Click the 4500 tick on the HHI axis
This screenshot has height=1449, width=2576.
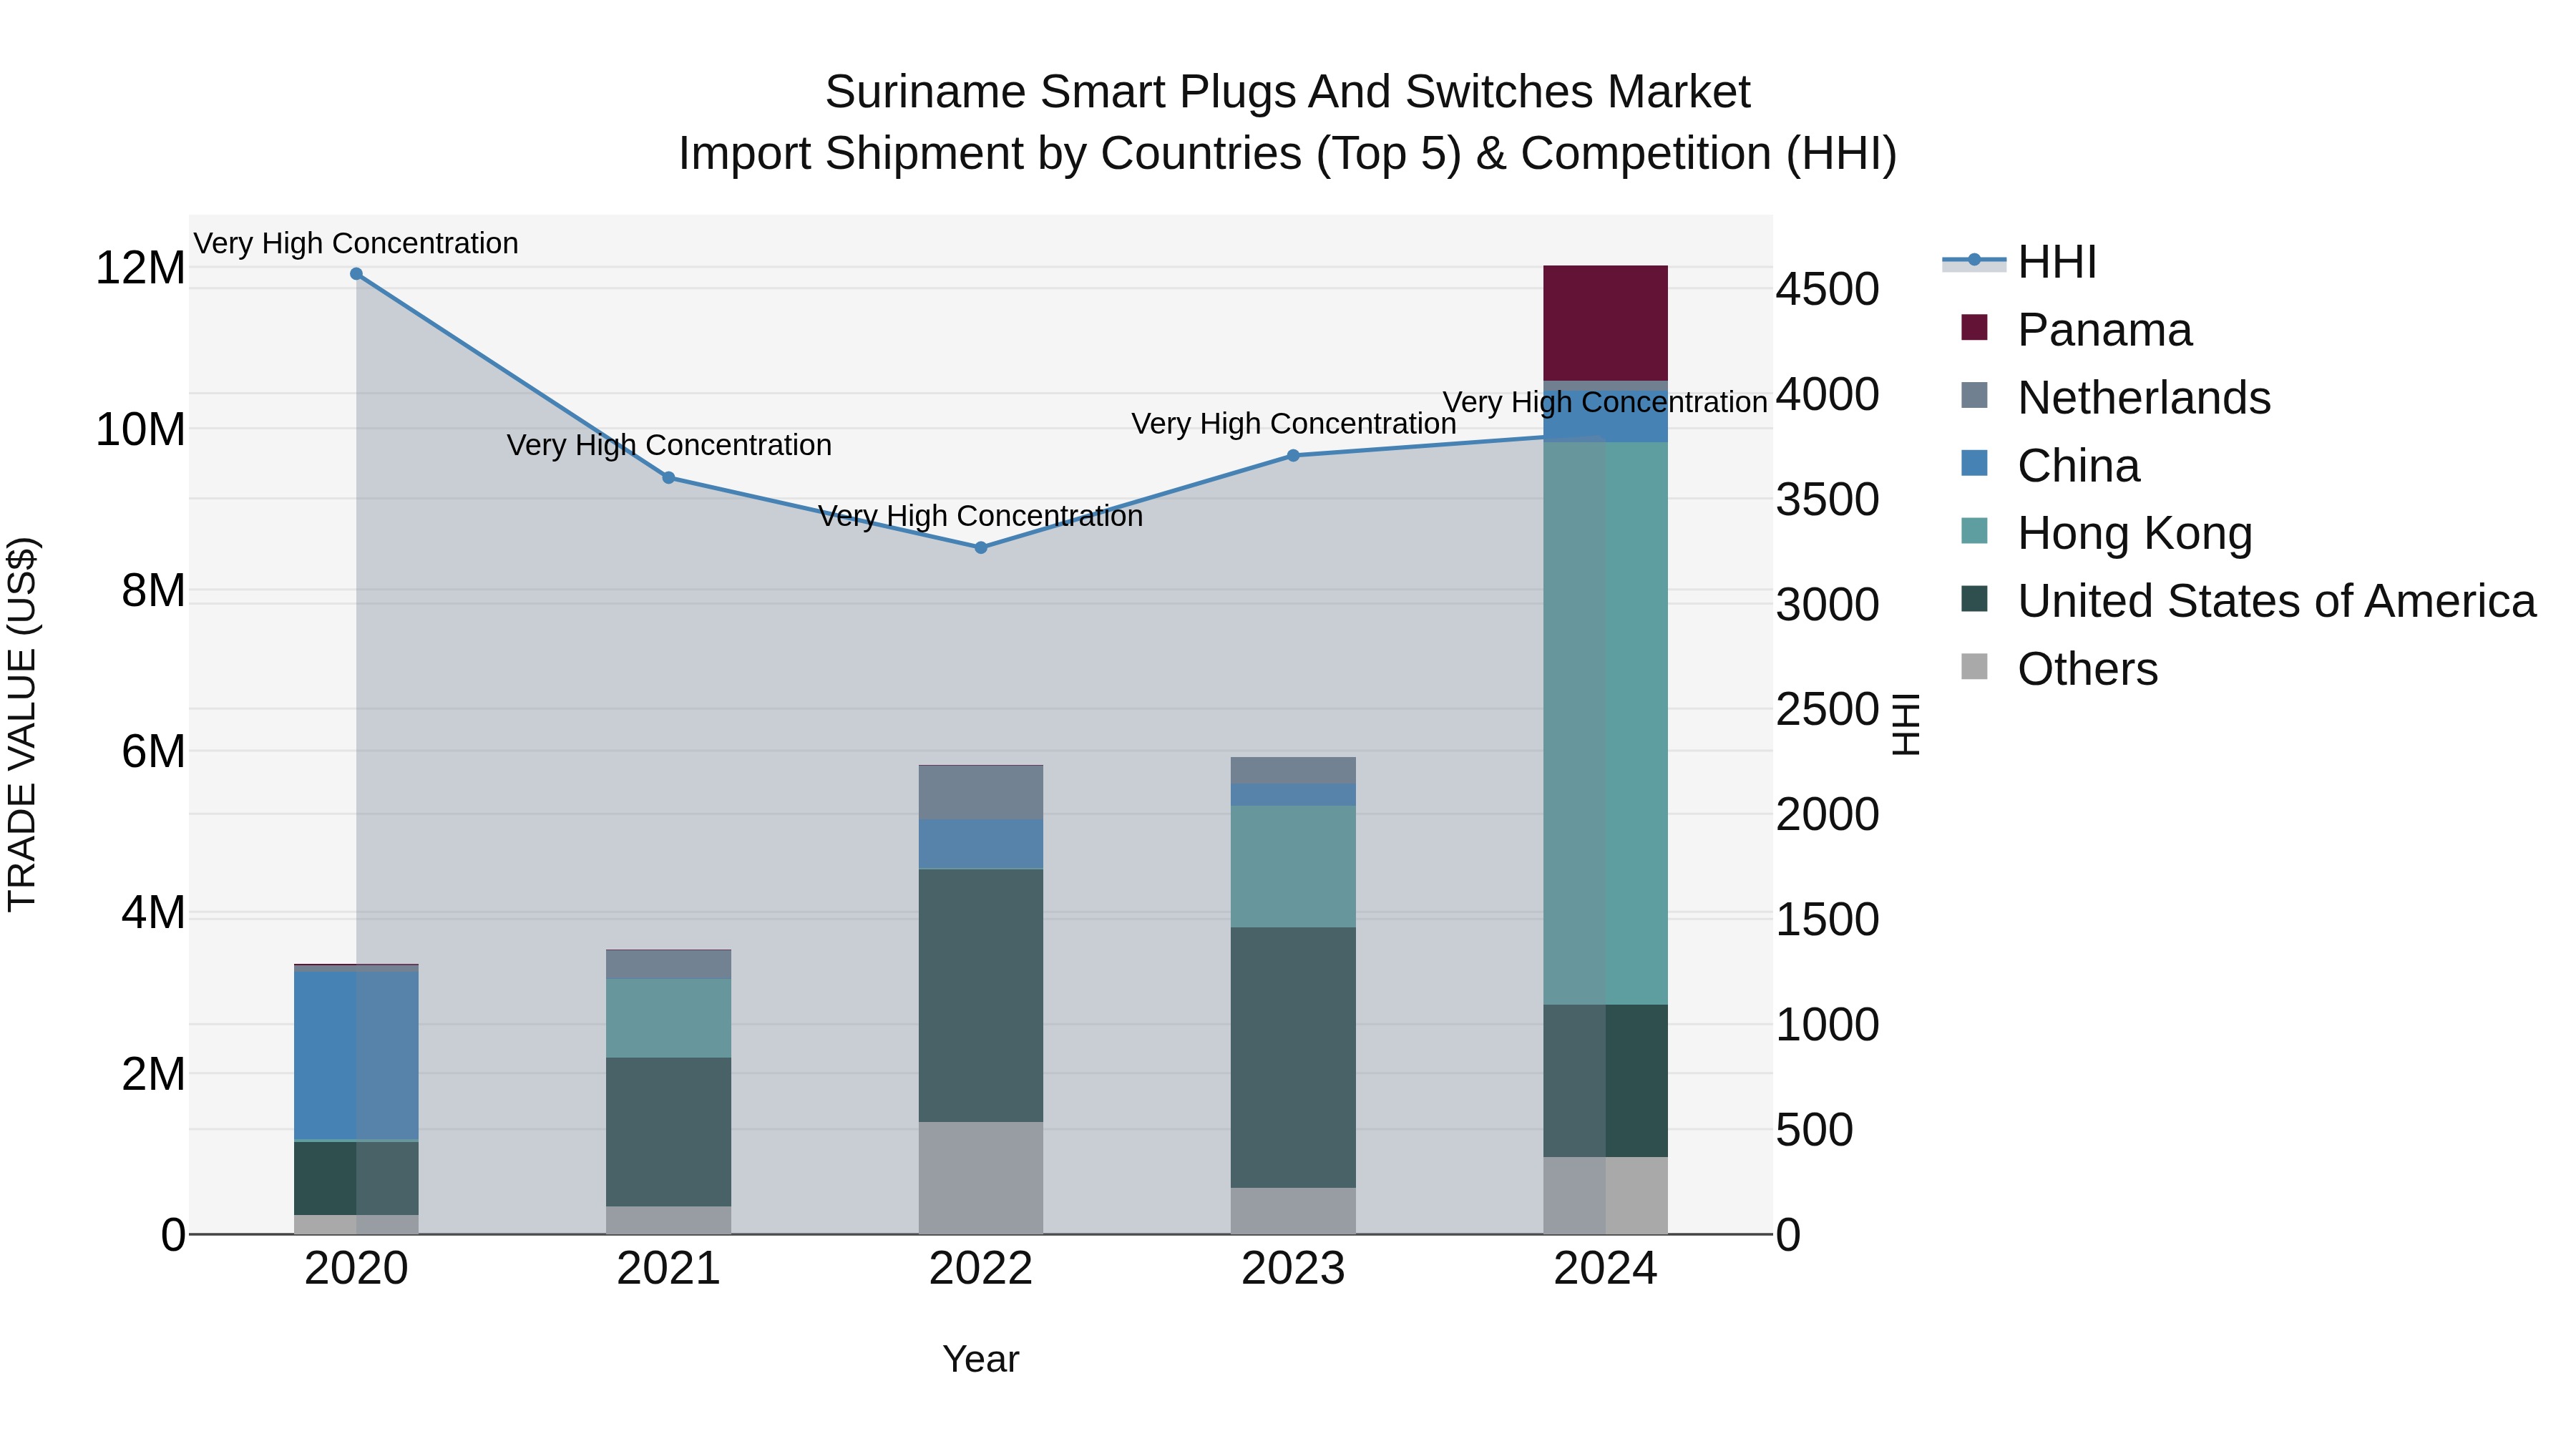tap(1827, 290)
